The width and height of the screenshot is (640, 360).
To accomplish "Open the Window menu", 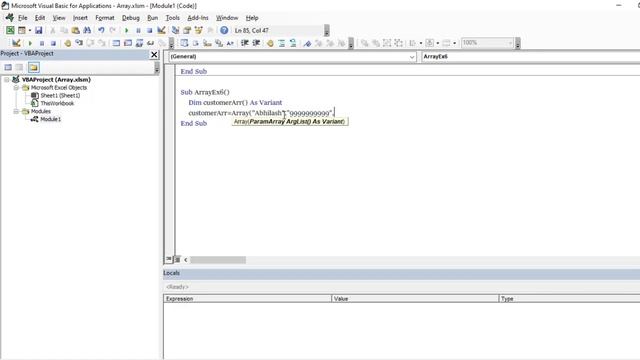I will (x=227, y=18).
